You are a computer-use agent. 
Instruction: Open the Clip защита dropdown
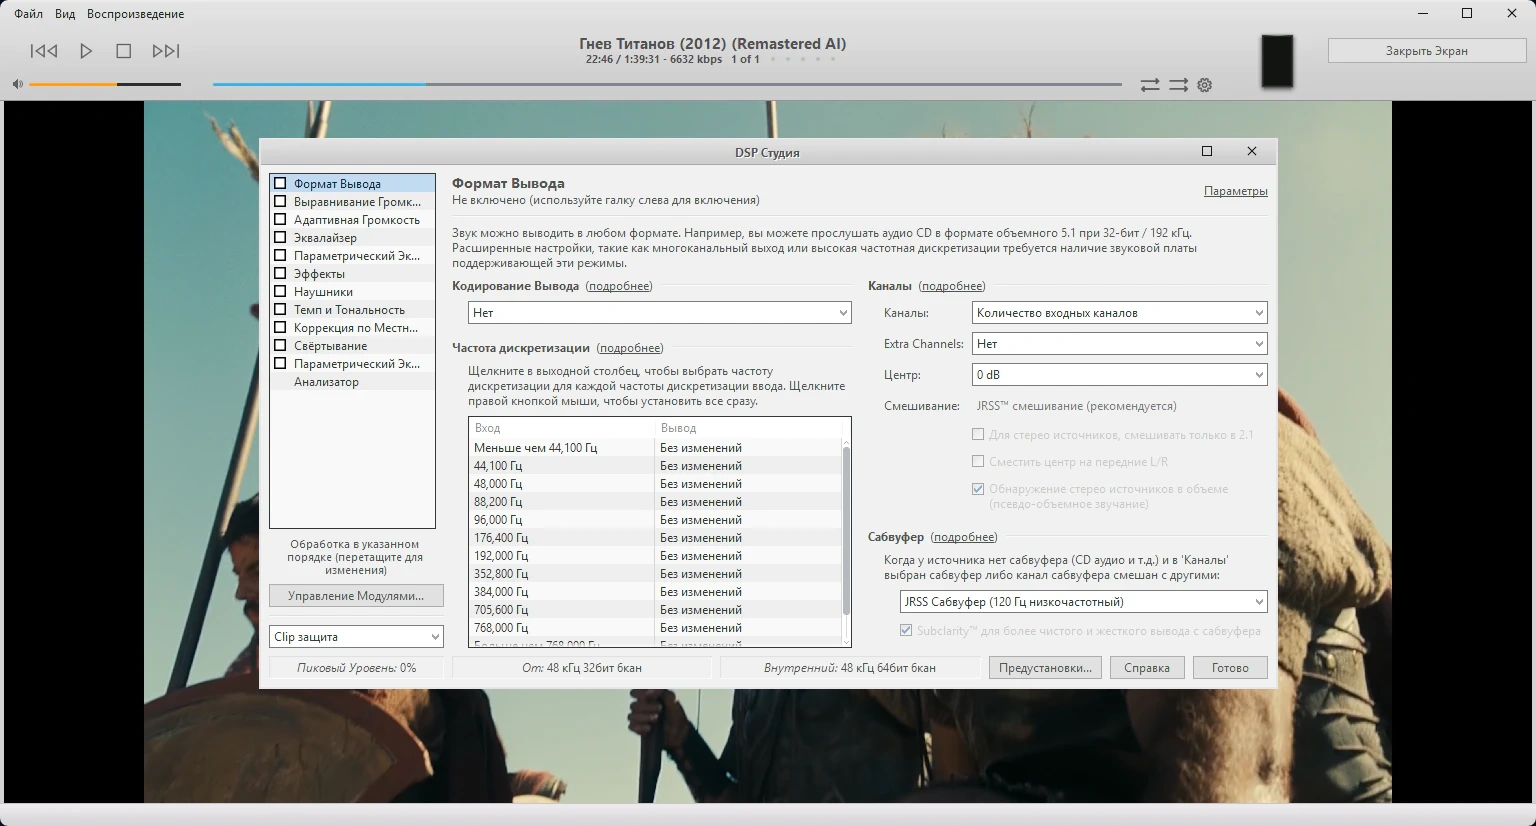click(356, 637)
